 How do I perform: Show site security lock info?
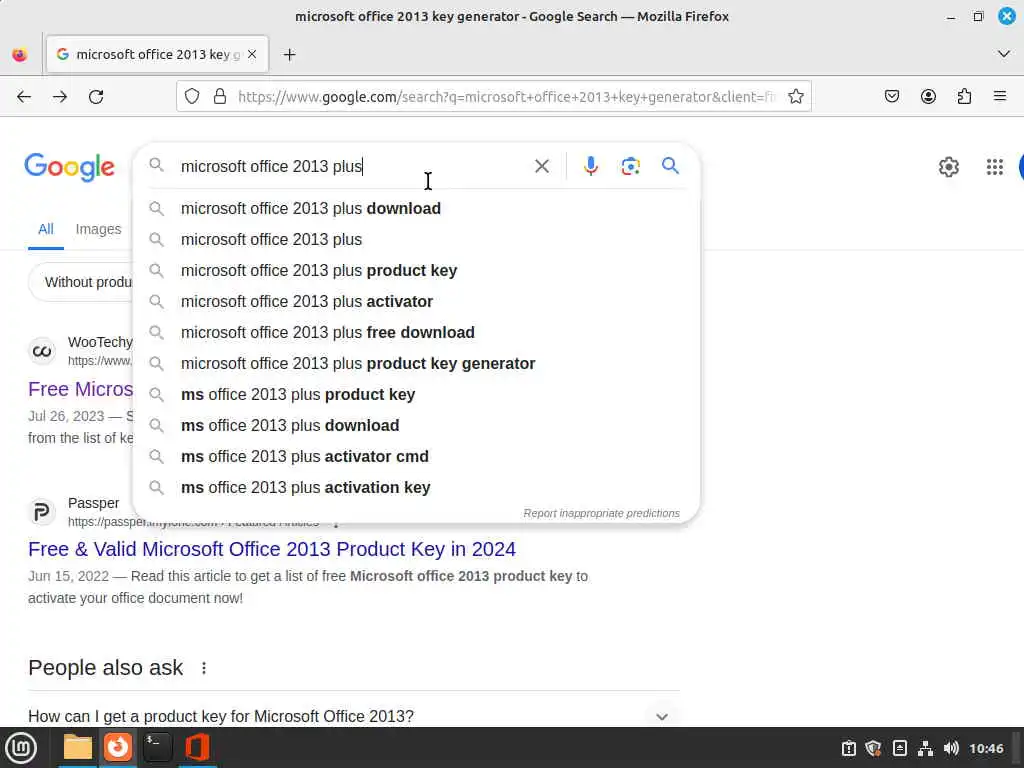click(x=220, y=97)
